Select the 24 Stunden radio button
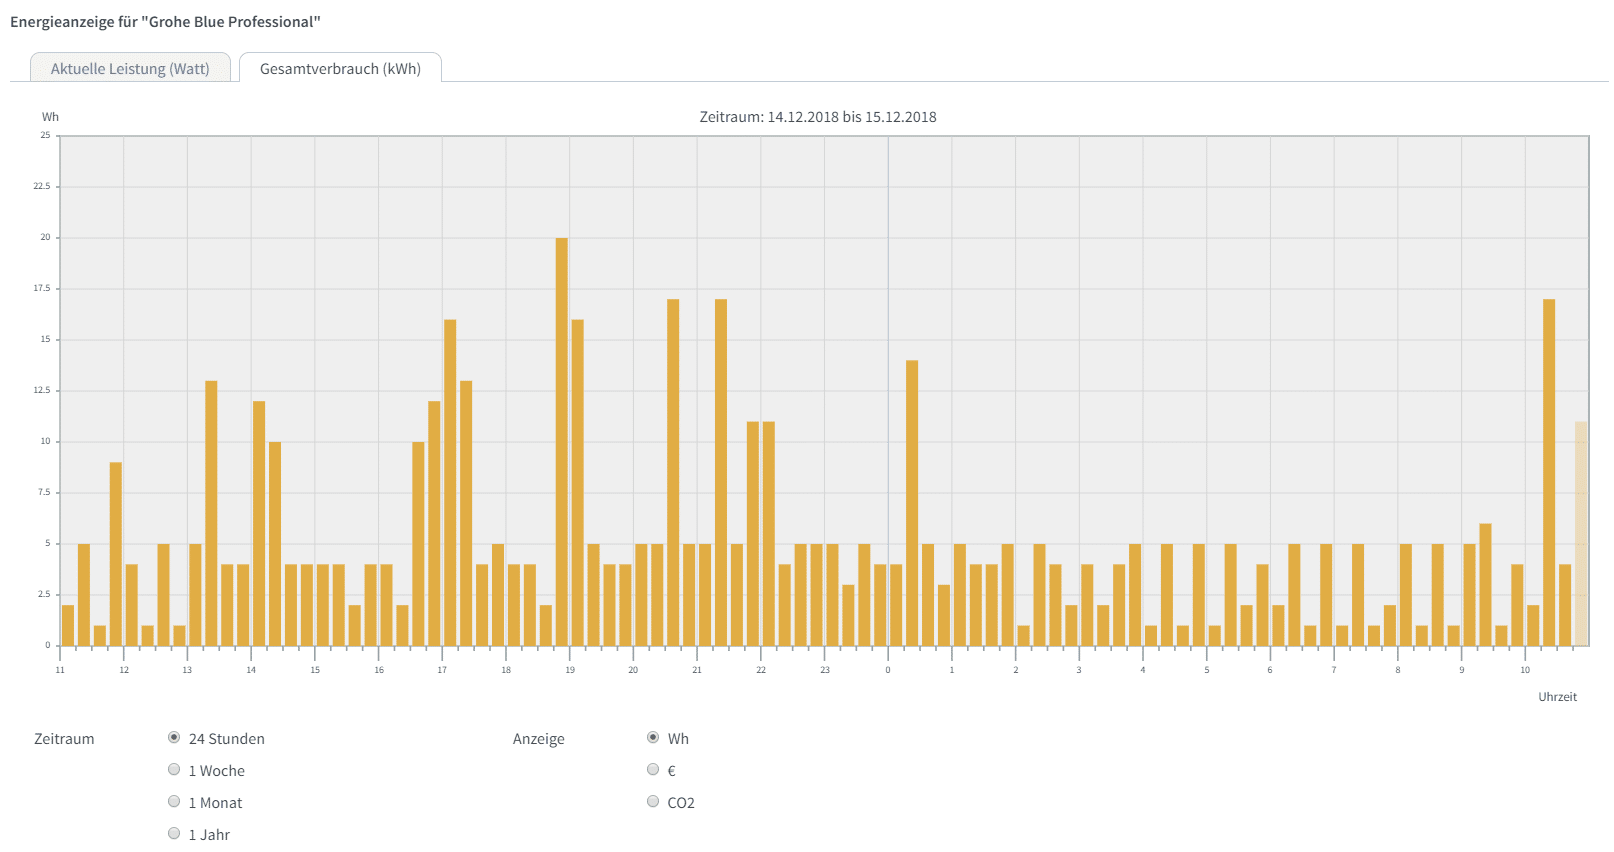 [x=174, y=738]
